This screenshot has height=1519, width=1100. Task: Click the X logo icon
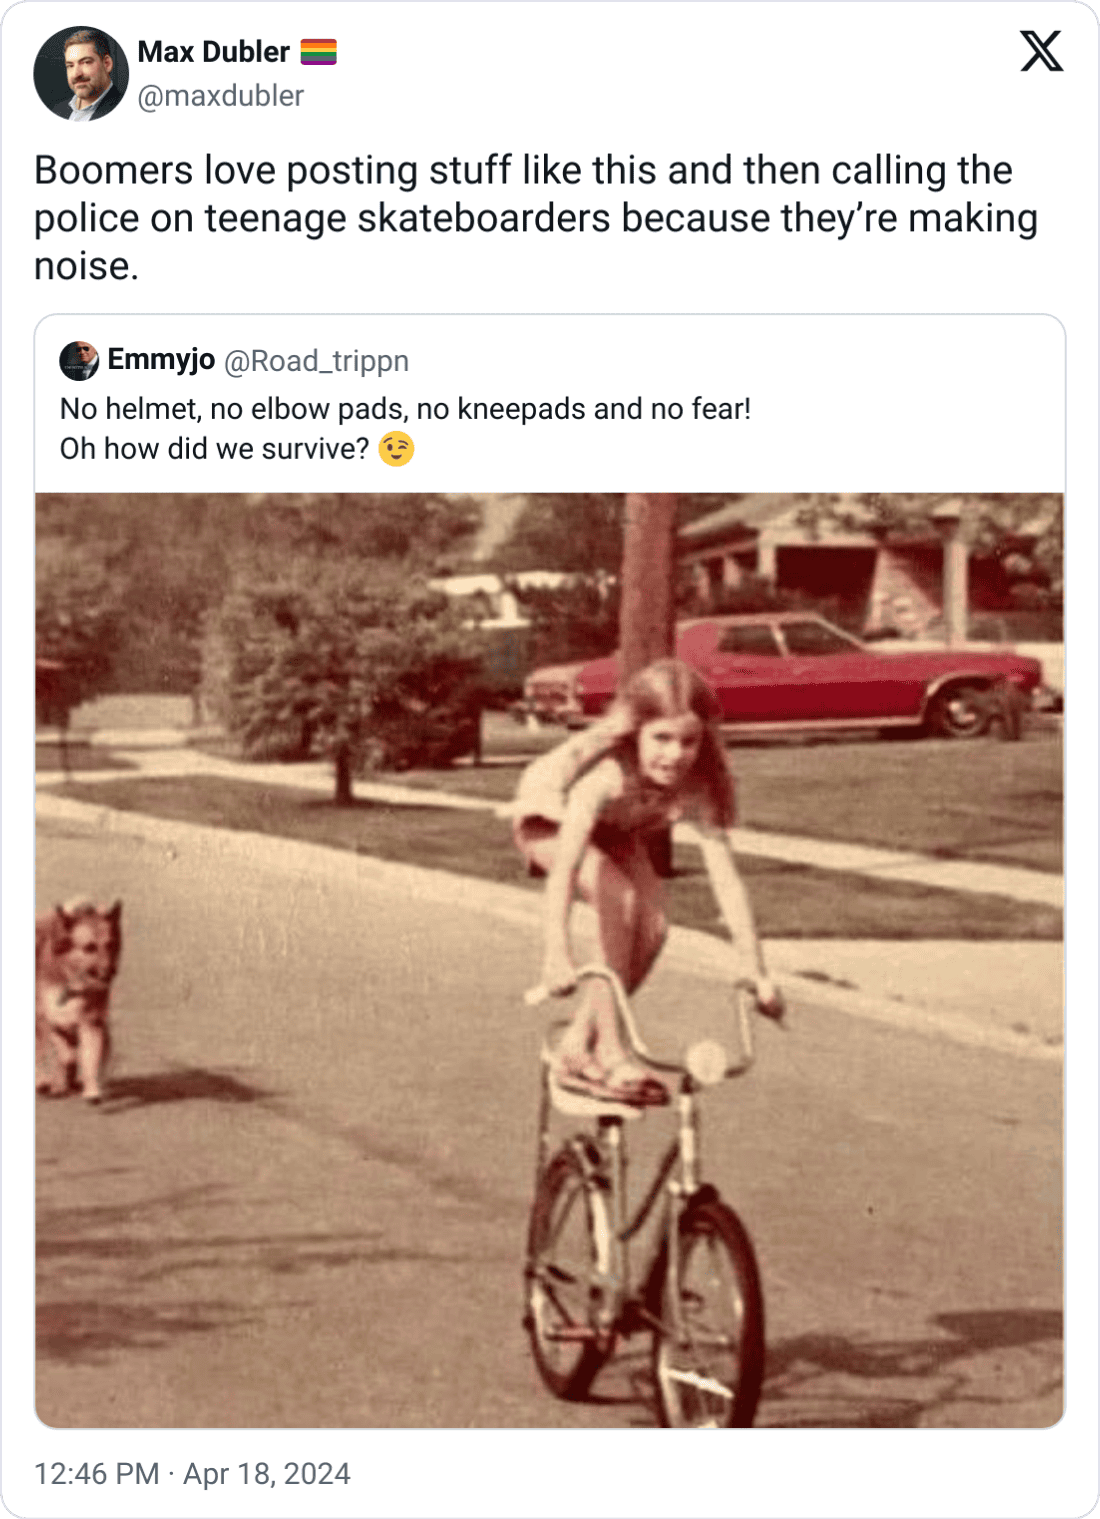[1041, 51]
